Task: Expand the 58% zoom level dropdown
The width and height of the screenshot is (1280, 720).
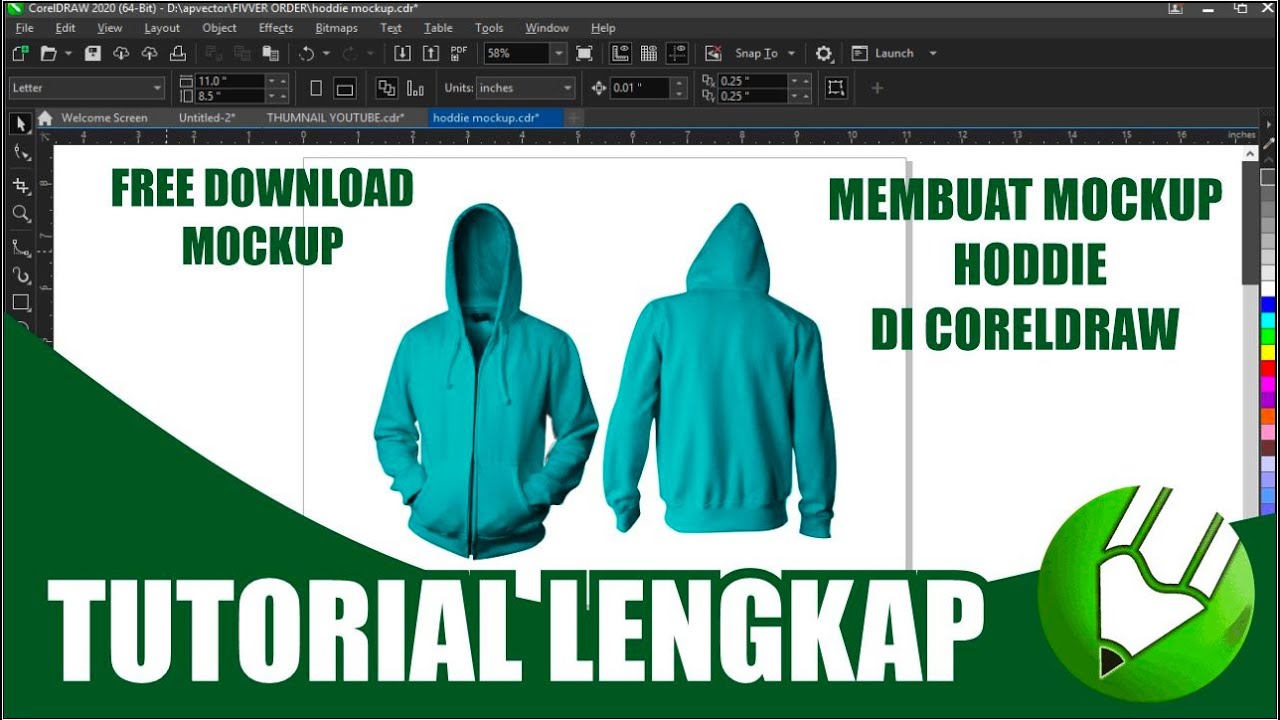Action: (559, 53)
